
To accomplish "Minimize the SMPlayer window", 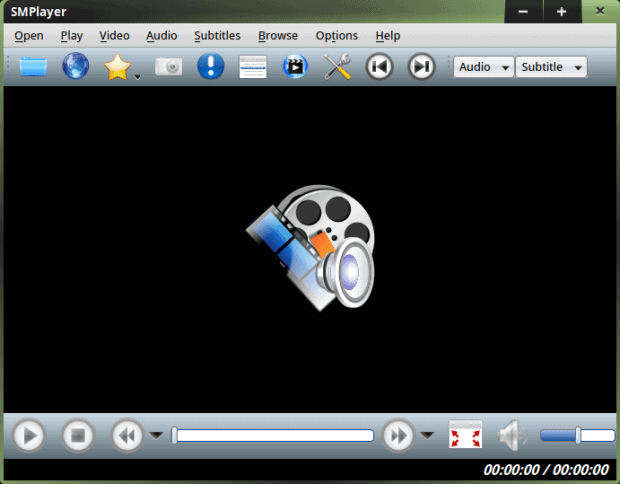I will point(524,12).
